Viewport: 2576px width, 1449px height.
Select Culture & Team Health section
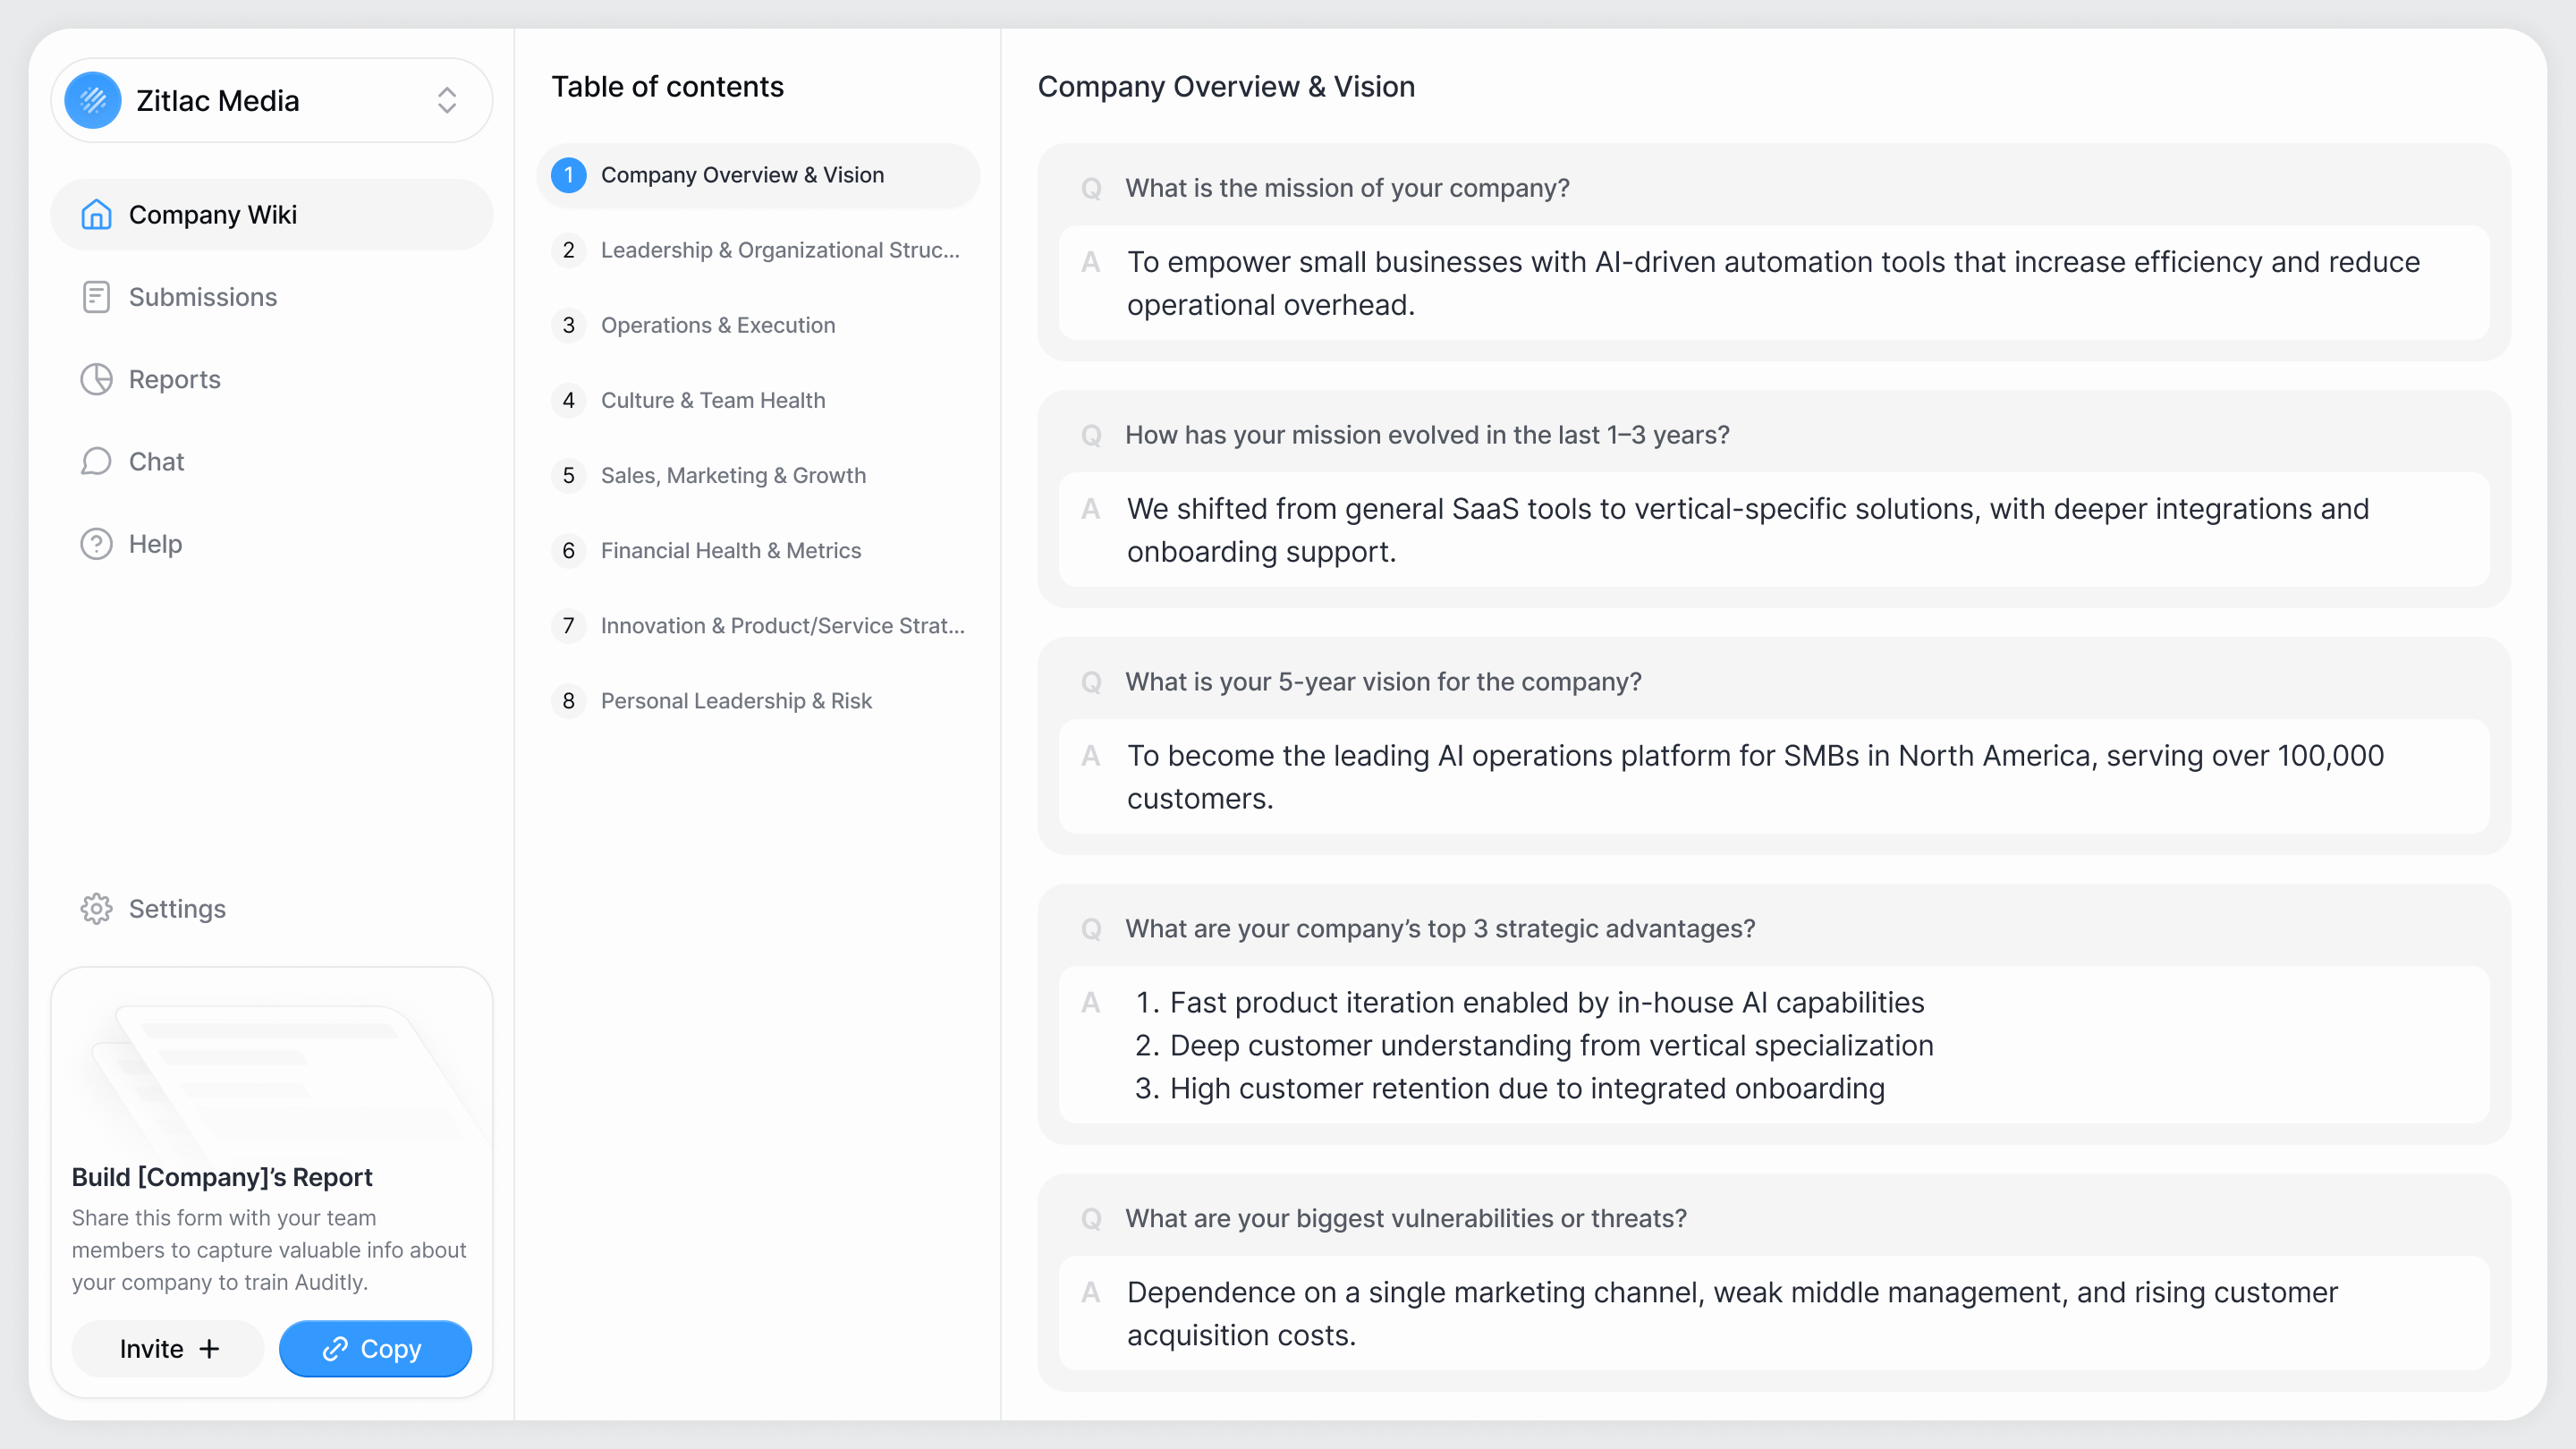(x=712, y=400)
